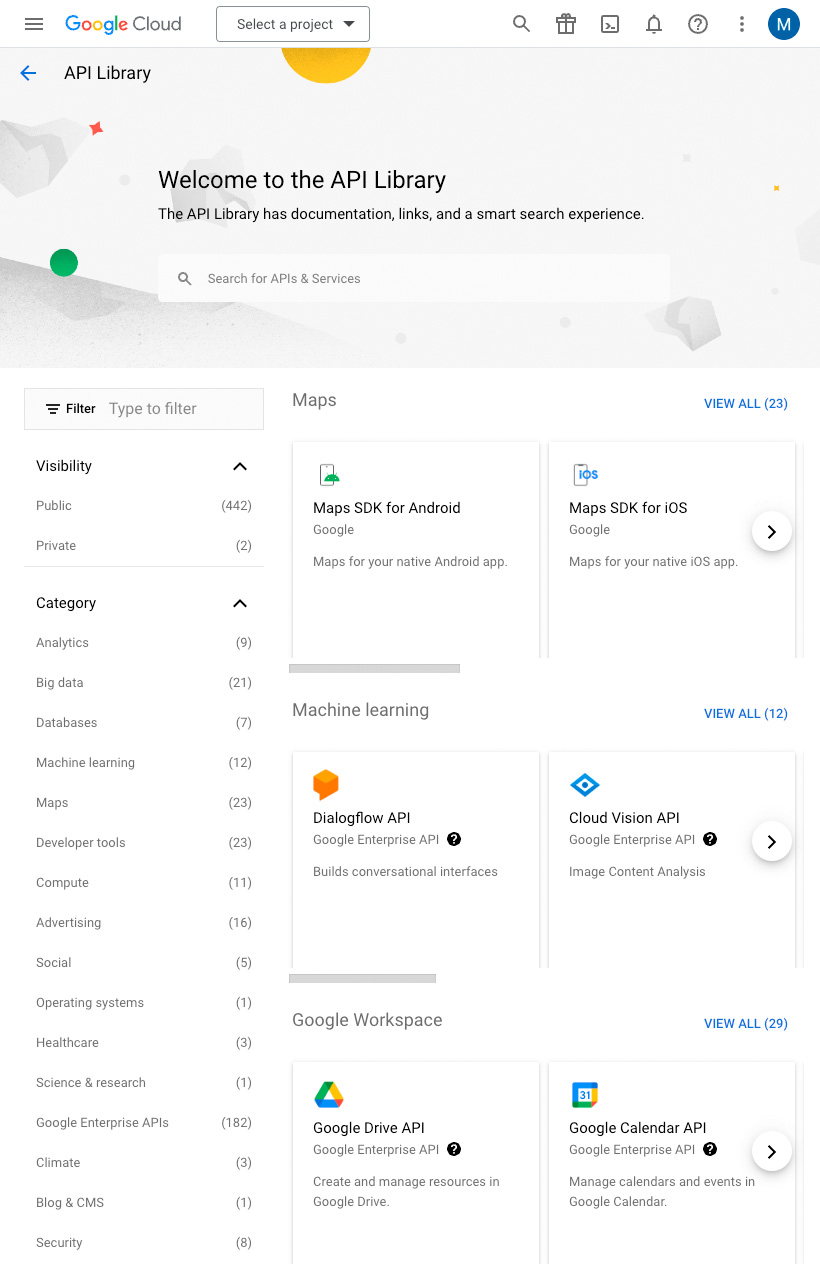Click the Maps SDK for iOS icon
The image size is (820, 1264).
pyautogui.click(x=586, y=474)
